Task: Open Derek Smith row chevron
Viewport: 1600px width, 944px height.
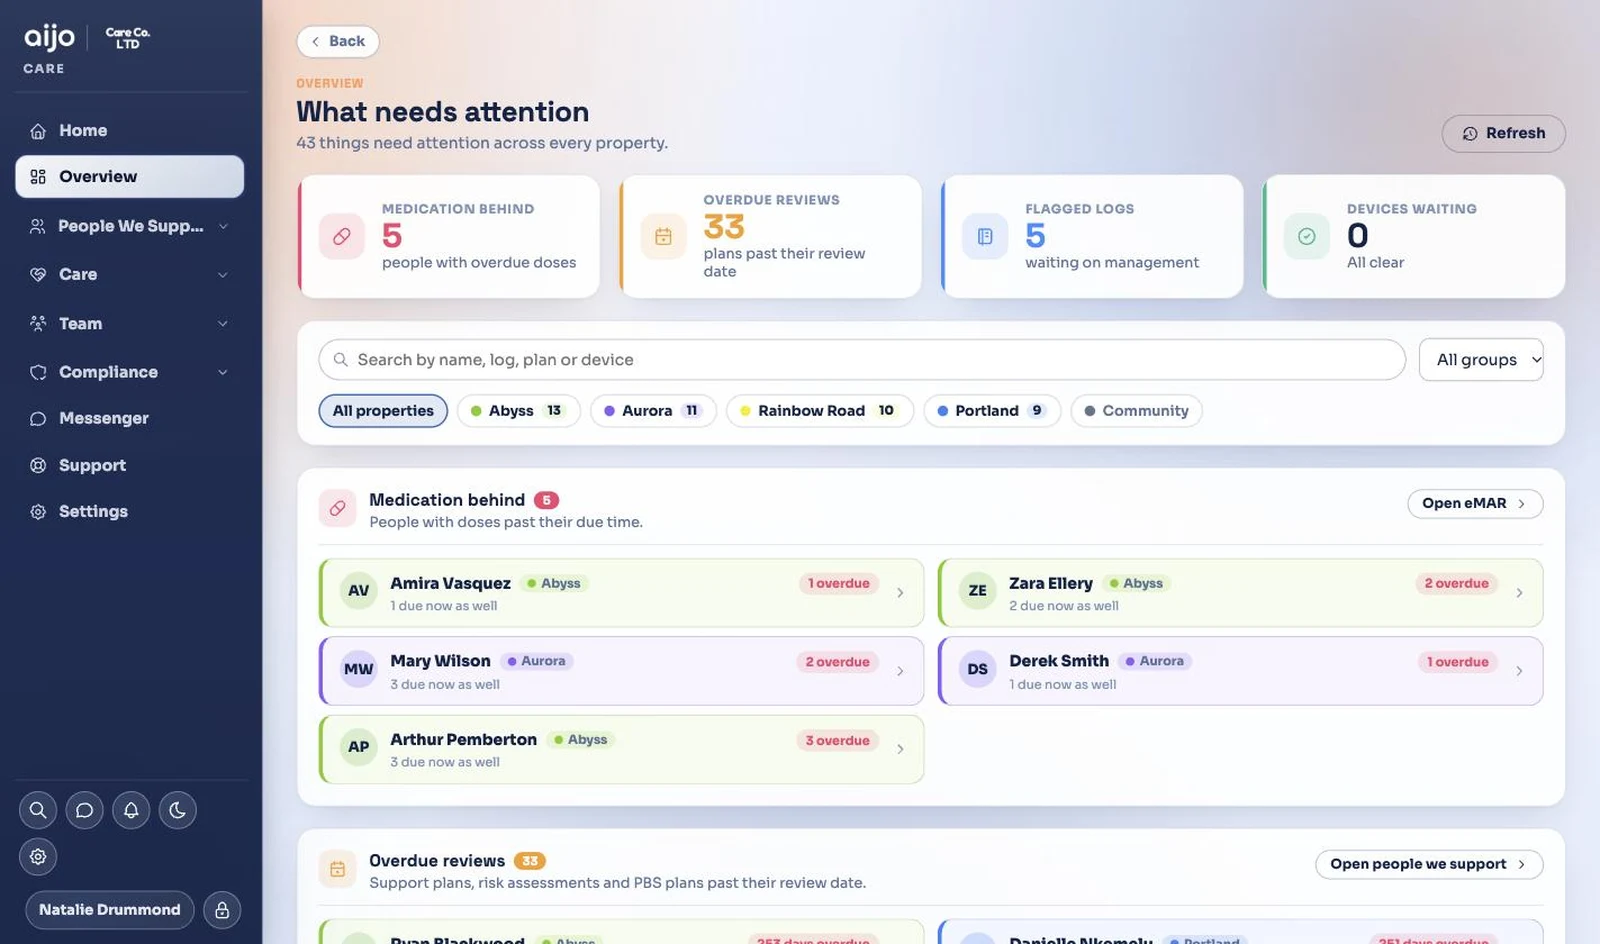Action: pos(1519,671)
